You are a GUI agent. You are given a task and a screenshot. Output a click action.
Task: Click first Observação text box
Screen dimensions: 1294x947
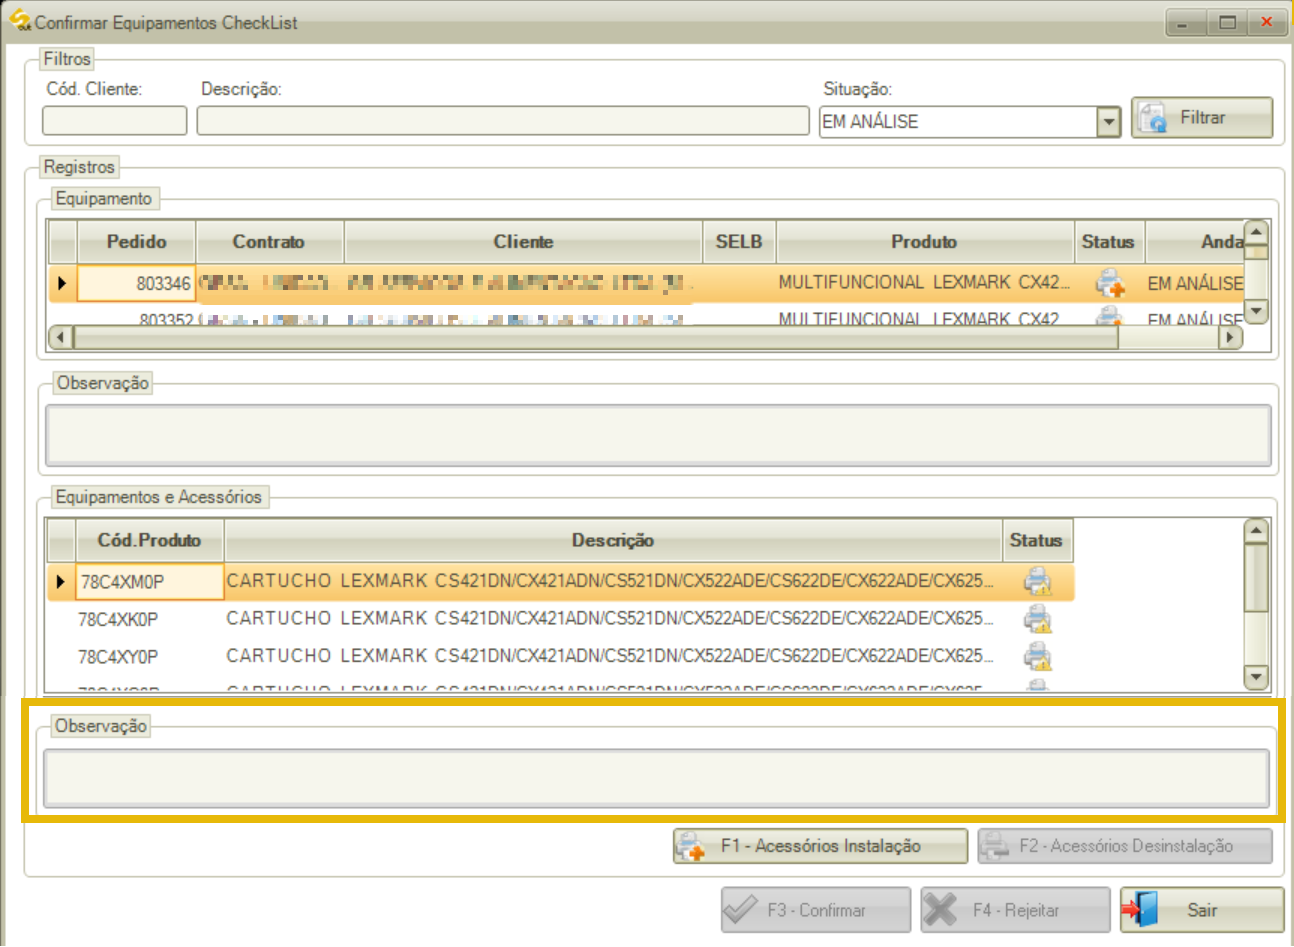point(658,435)
